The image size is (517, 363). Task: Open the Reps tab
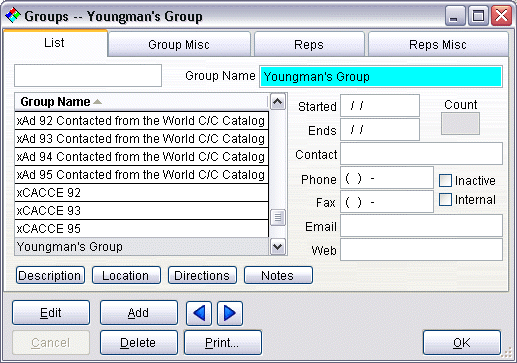[x=309, y=44]
